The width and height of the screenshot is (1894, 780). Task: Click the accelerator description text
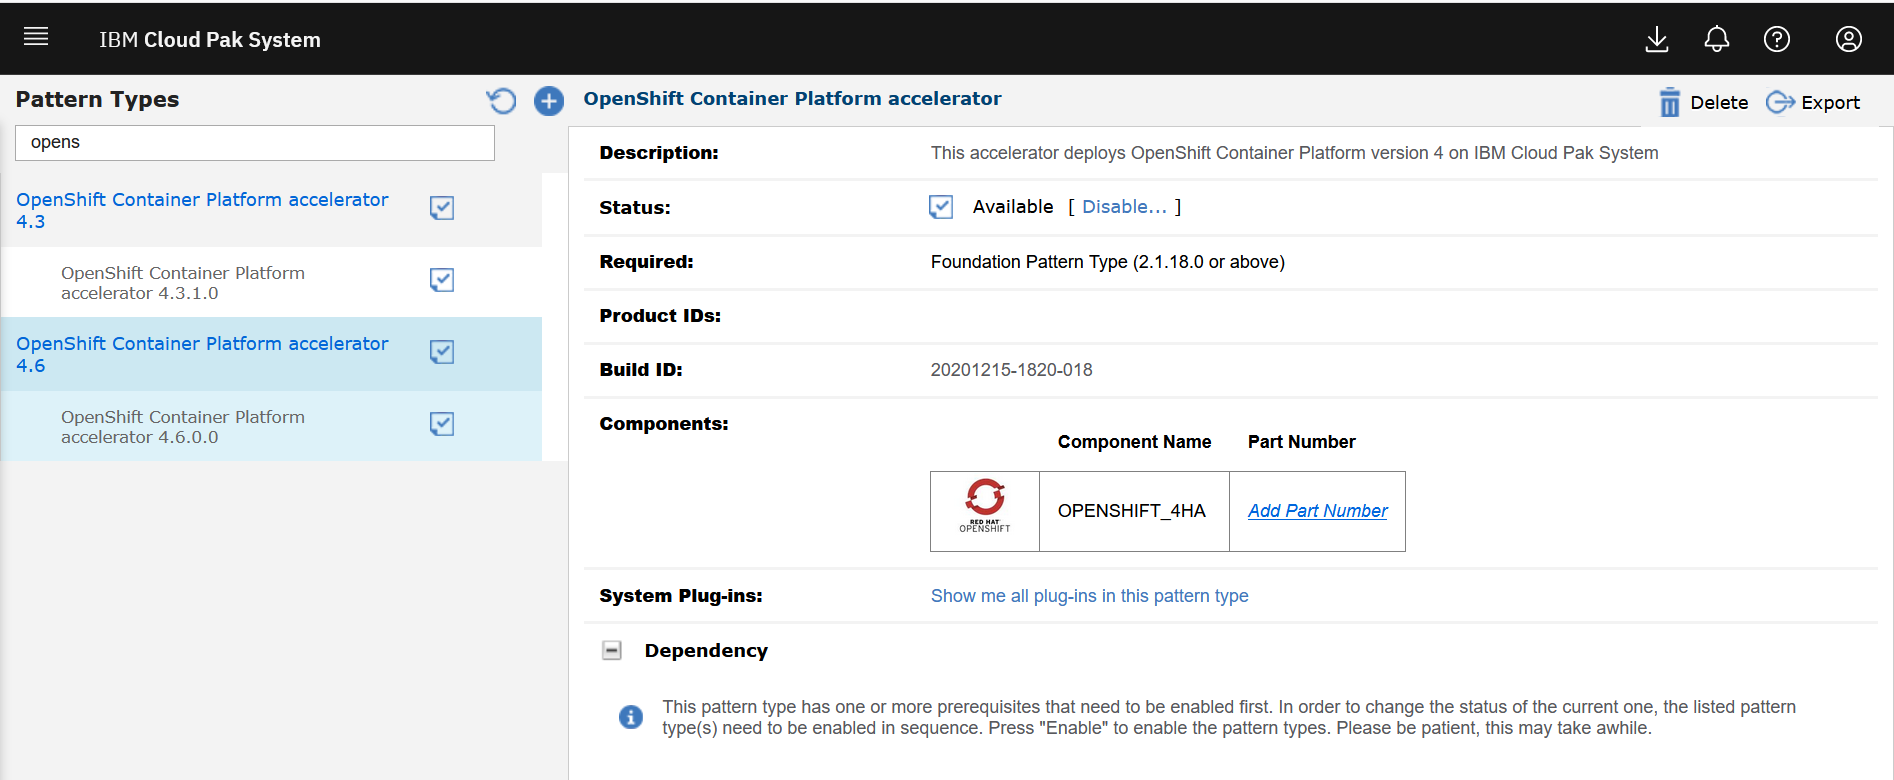point(1294,153)
